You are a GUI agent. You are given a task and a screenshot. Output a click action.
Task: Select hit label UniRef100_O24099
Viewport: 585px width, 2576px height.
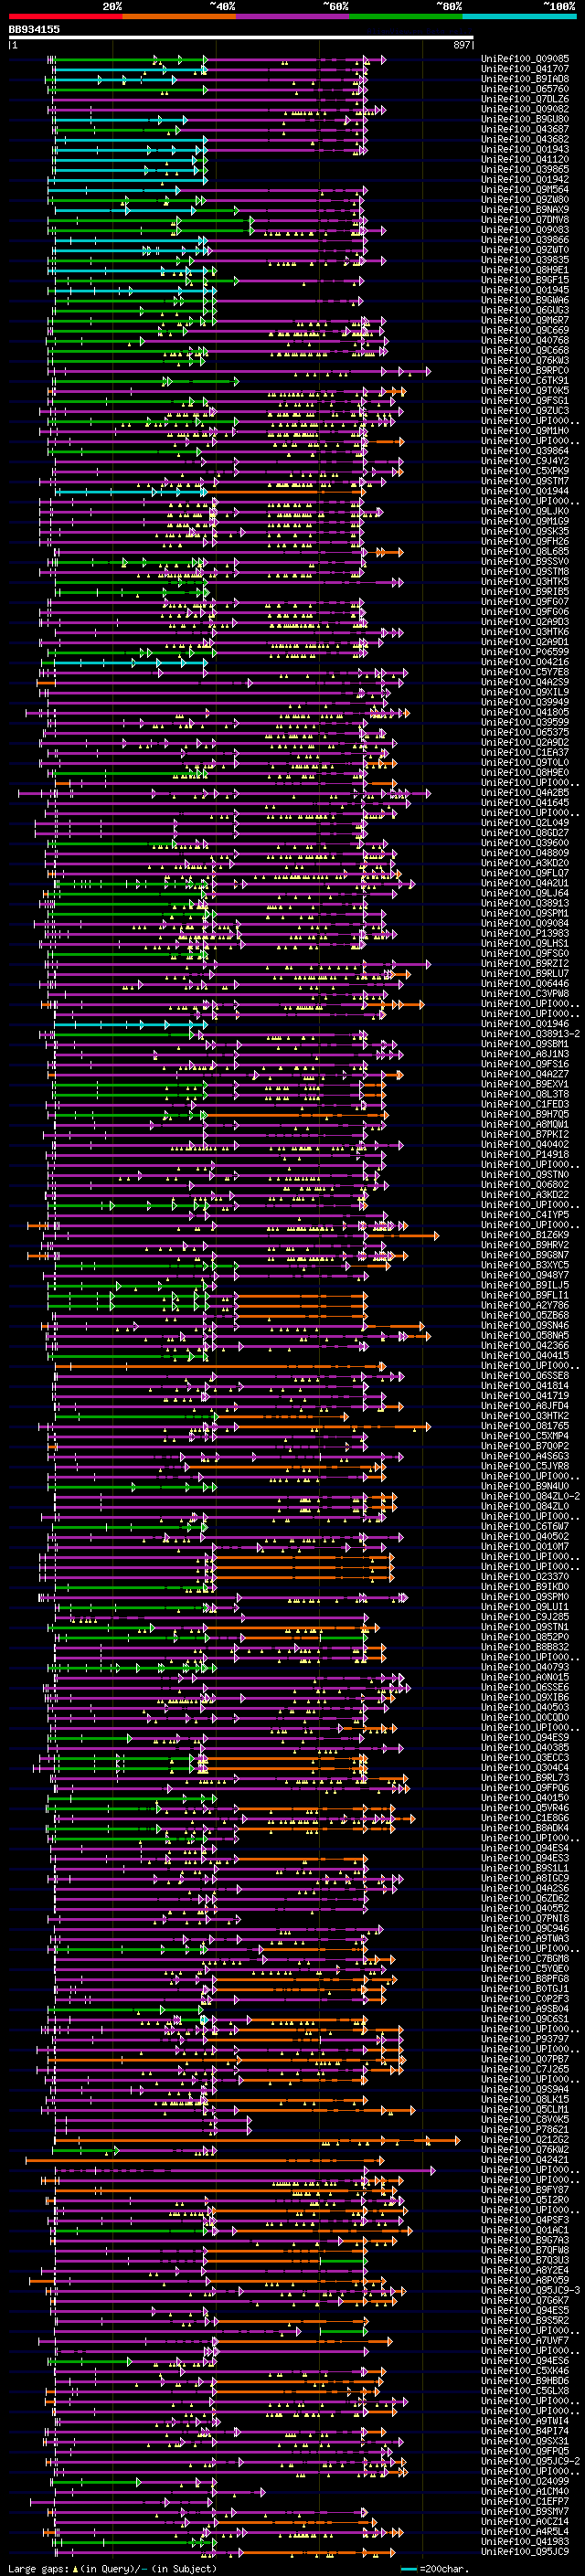525,2481
